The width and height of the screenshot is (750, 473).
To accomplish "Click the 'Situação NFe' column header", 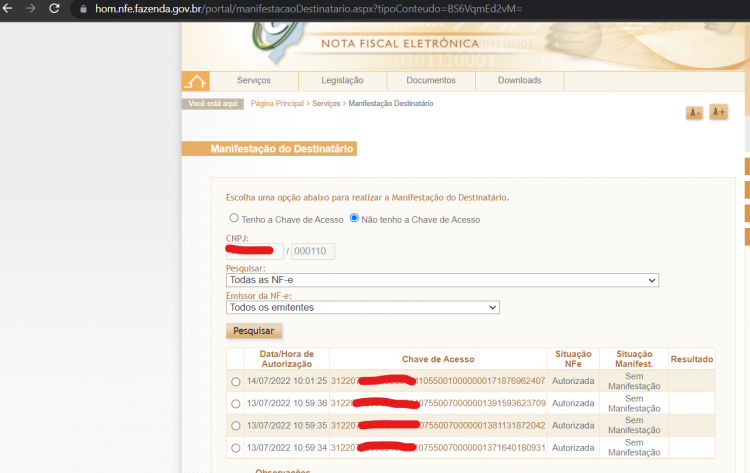I will [x=573, y=359].
